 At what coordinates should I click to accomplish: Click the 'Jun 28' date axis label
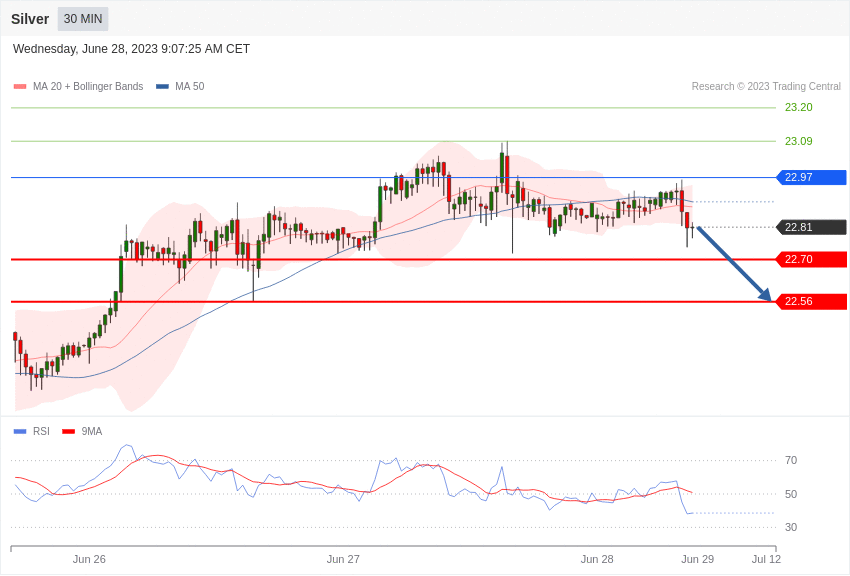click(x=597, y=559)
